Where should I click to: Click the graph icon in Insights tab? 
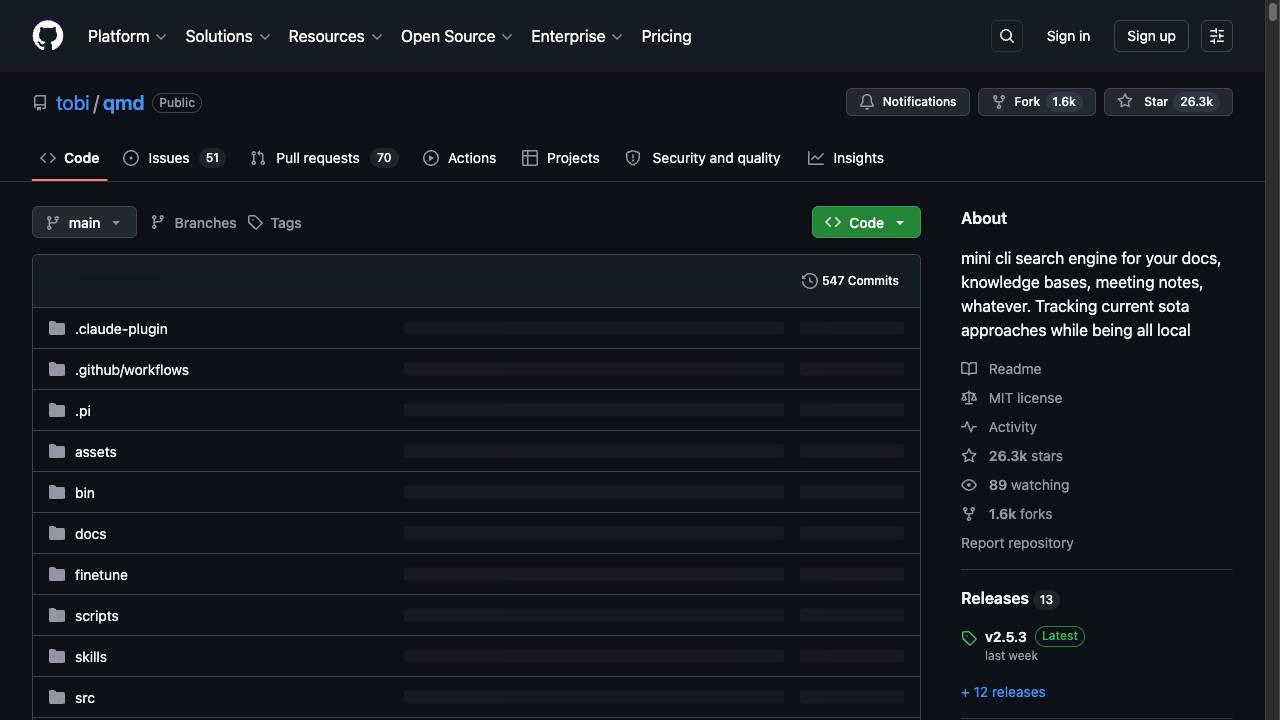pos(816,158)
